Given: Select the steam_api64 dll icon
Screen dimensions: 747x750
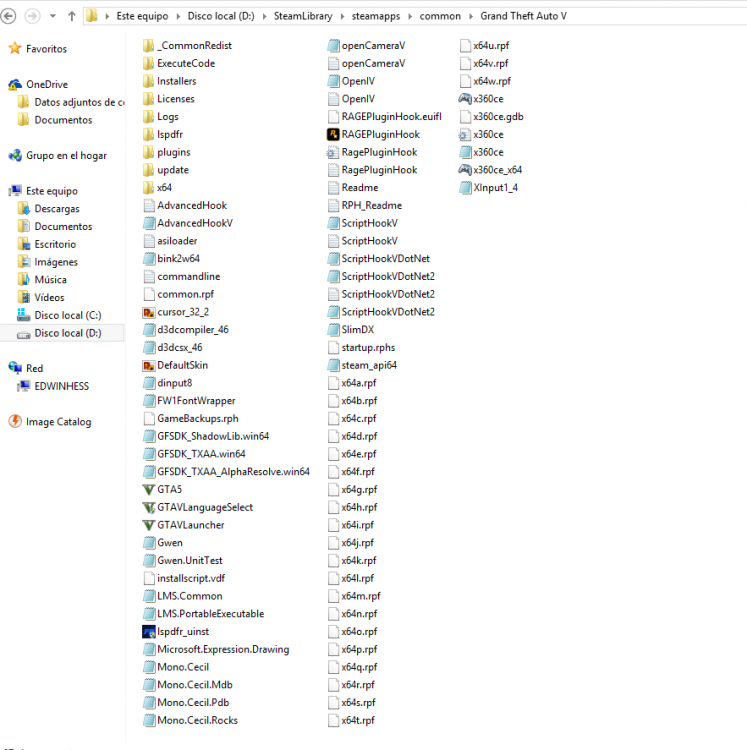Looking at the screenshot, I should click(x=333, y=365).
